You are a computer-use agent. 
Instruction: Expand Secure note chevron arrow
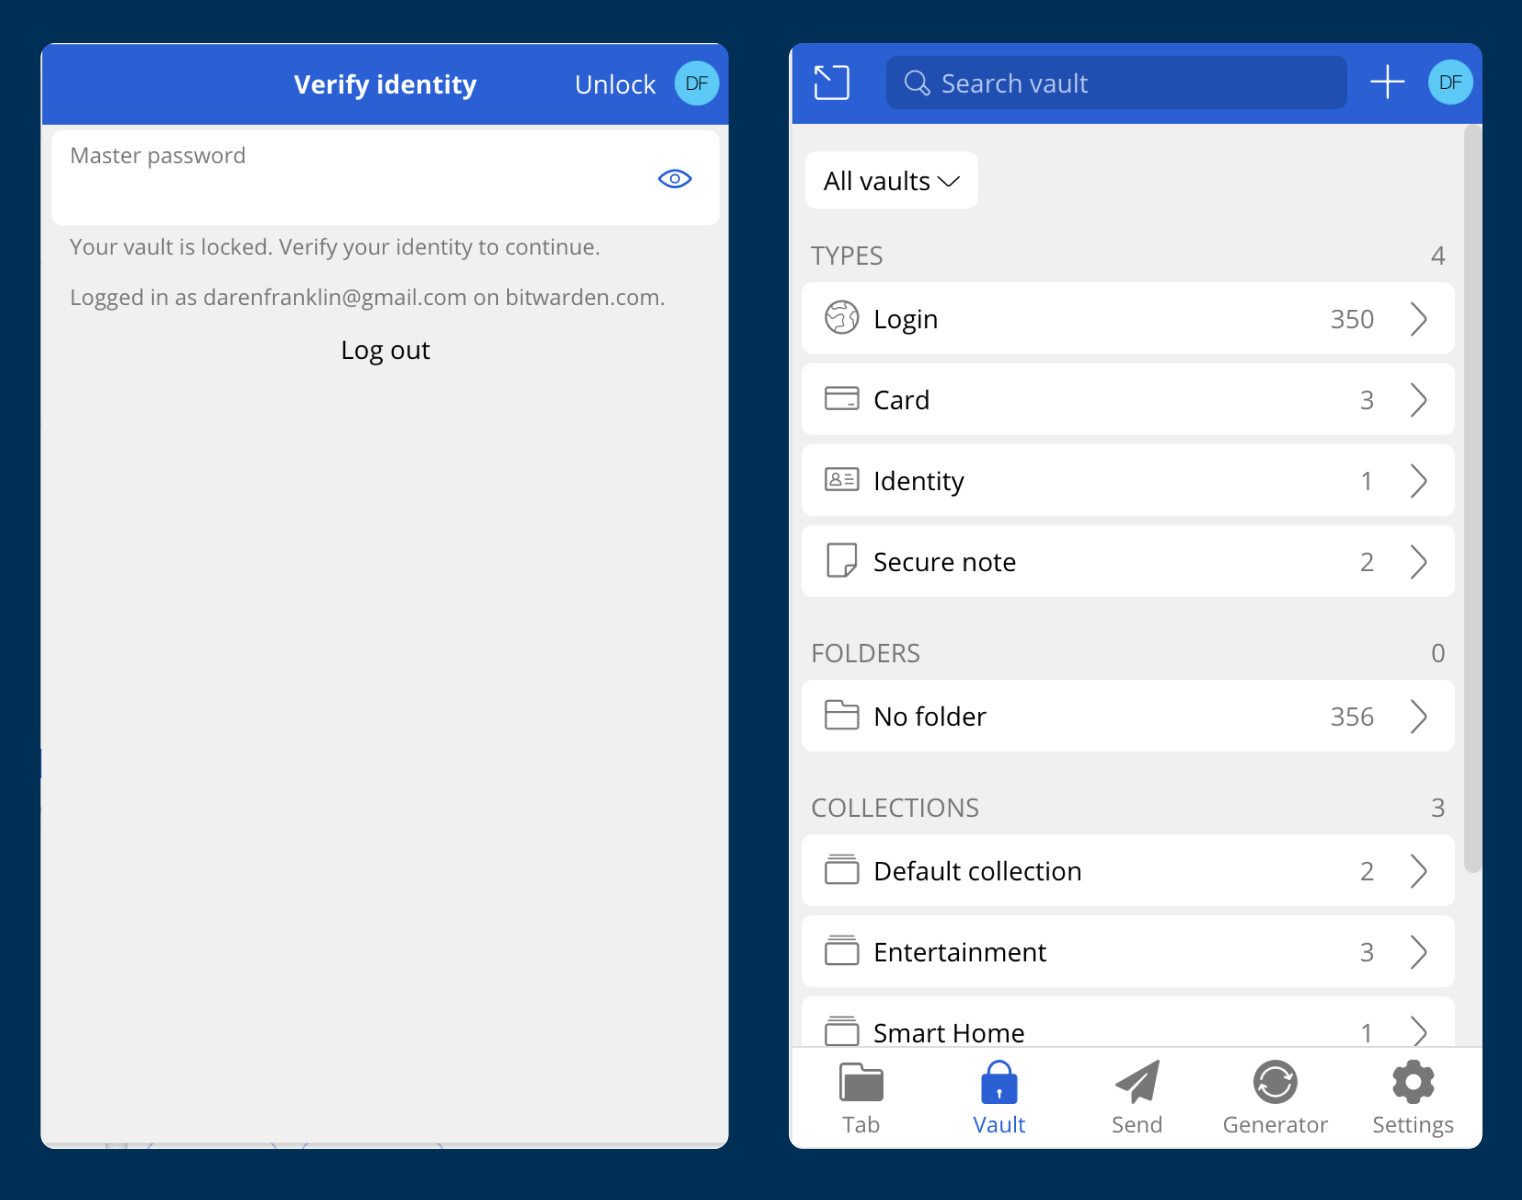tap(1418, 562)
